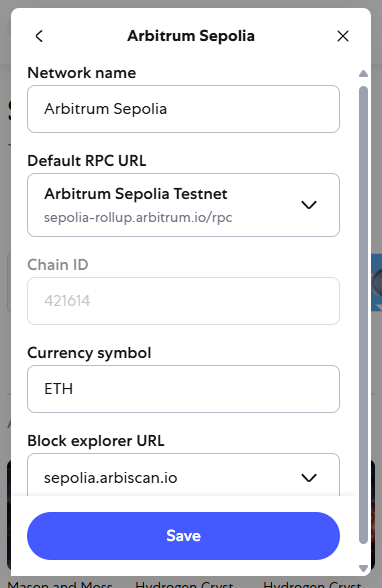
Task: Click the Default RPC URL label
Action: coord(87,160)
